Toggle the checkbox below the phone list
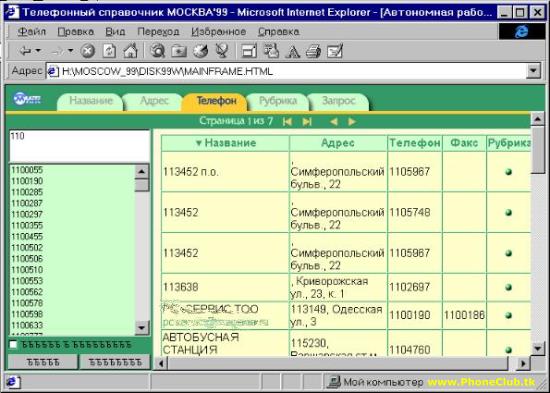 point(13,345)
